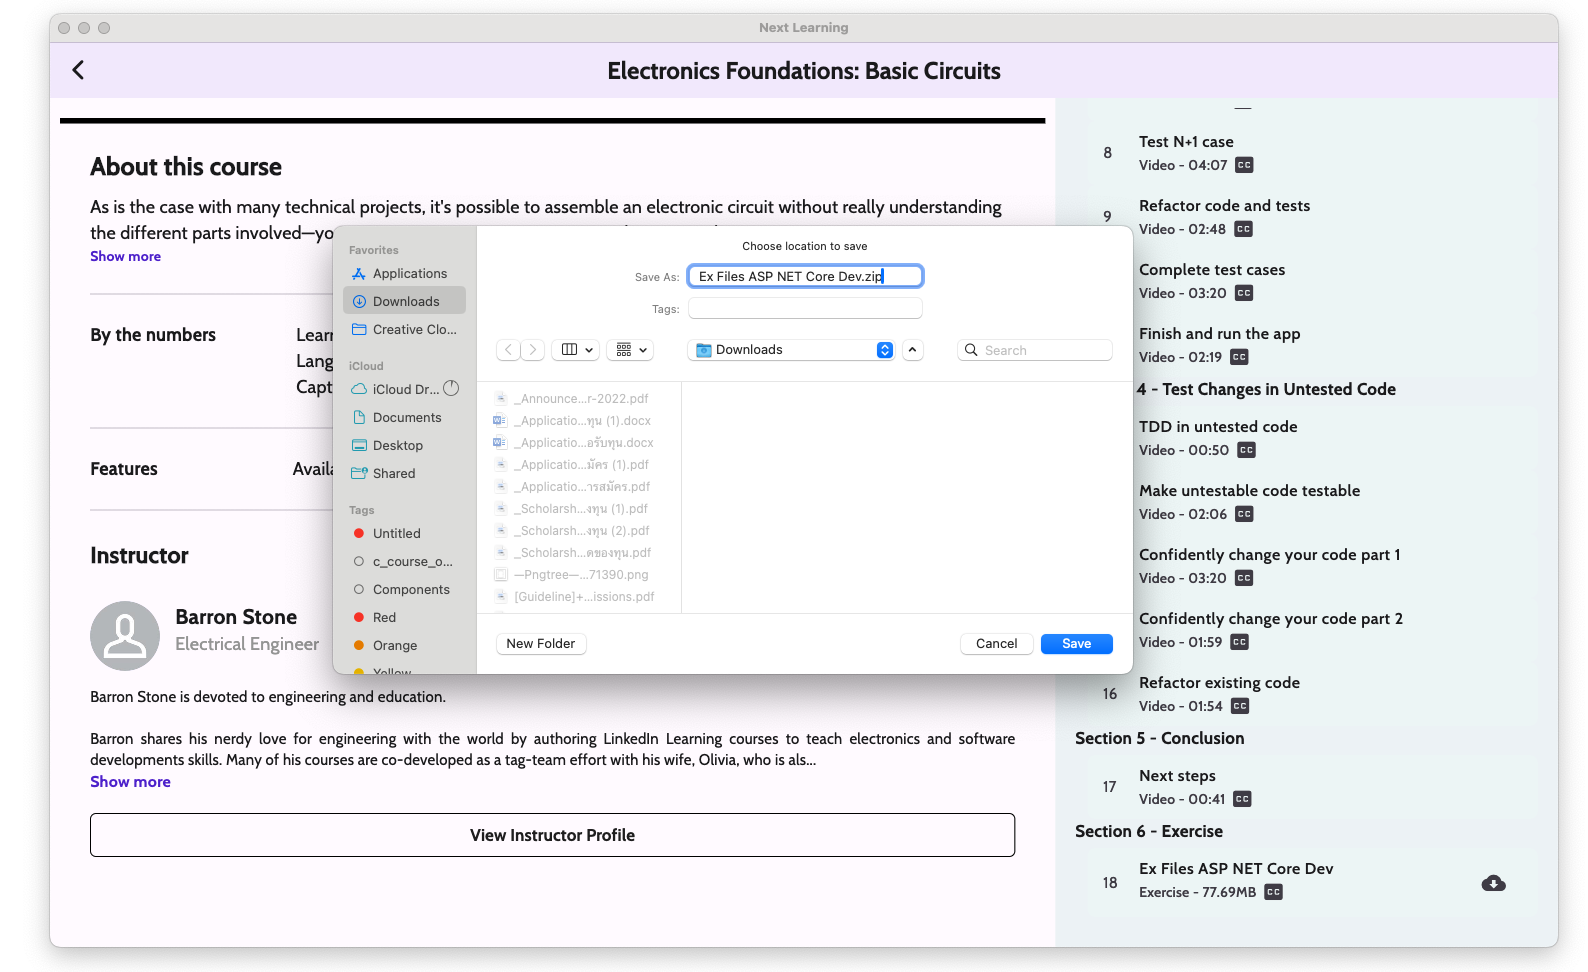
Task: Click the forward navigation arrow in the save dialog
Action: tap(533, 350)
